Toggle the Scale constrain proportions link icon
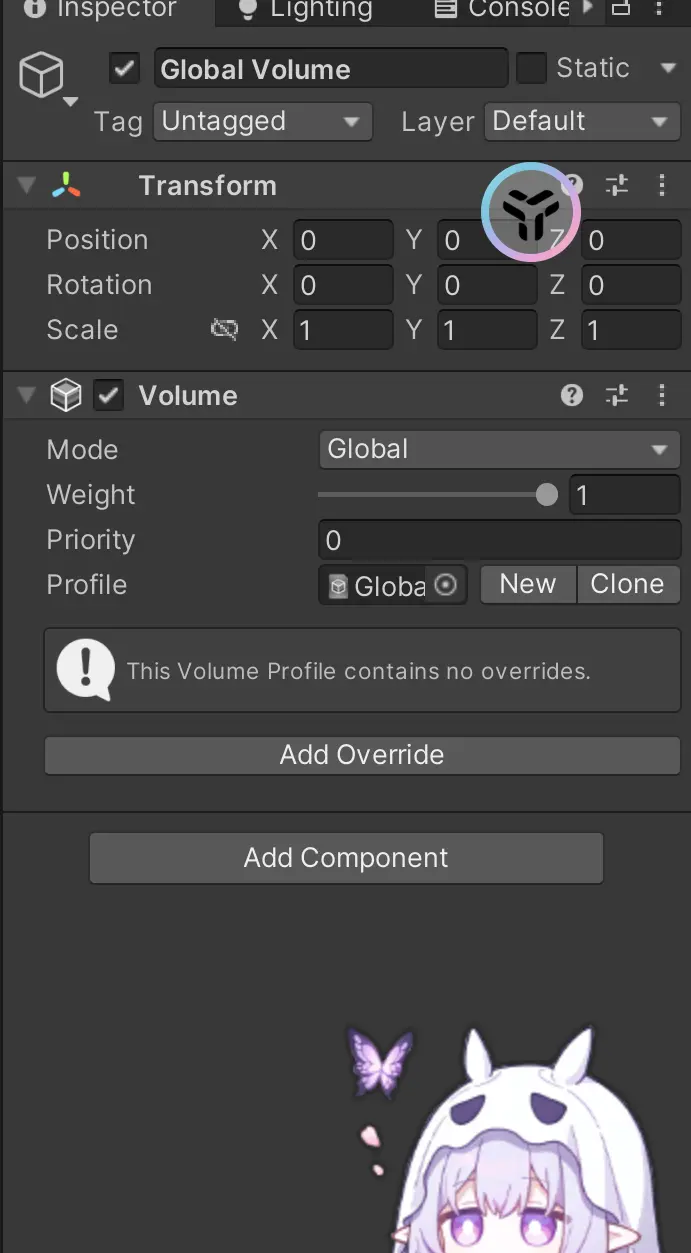 [x=224, y=330]
